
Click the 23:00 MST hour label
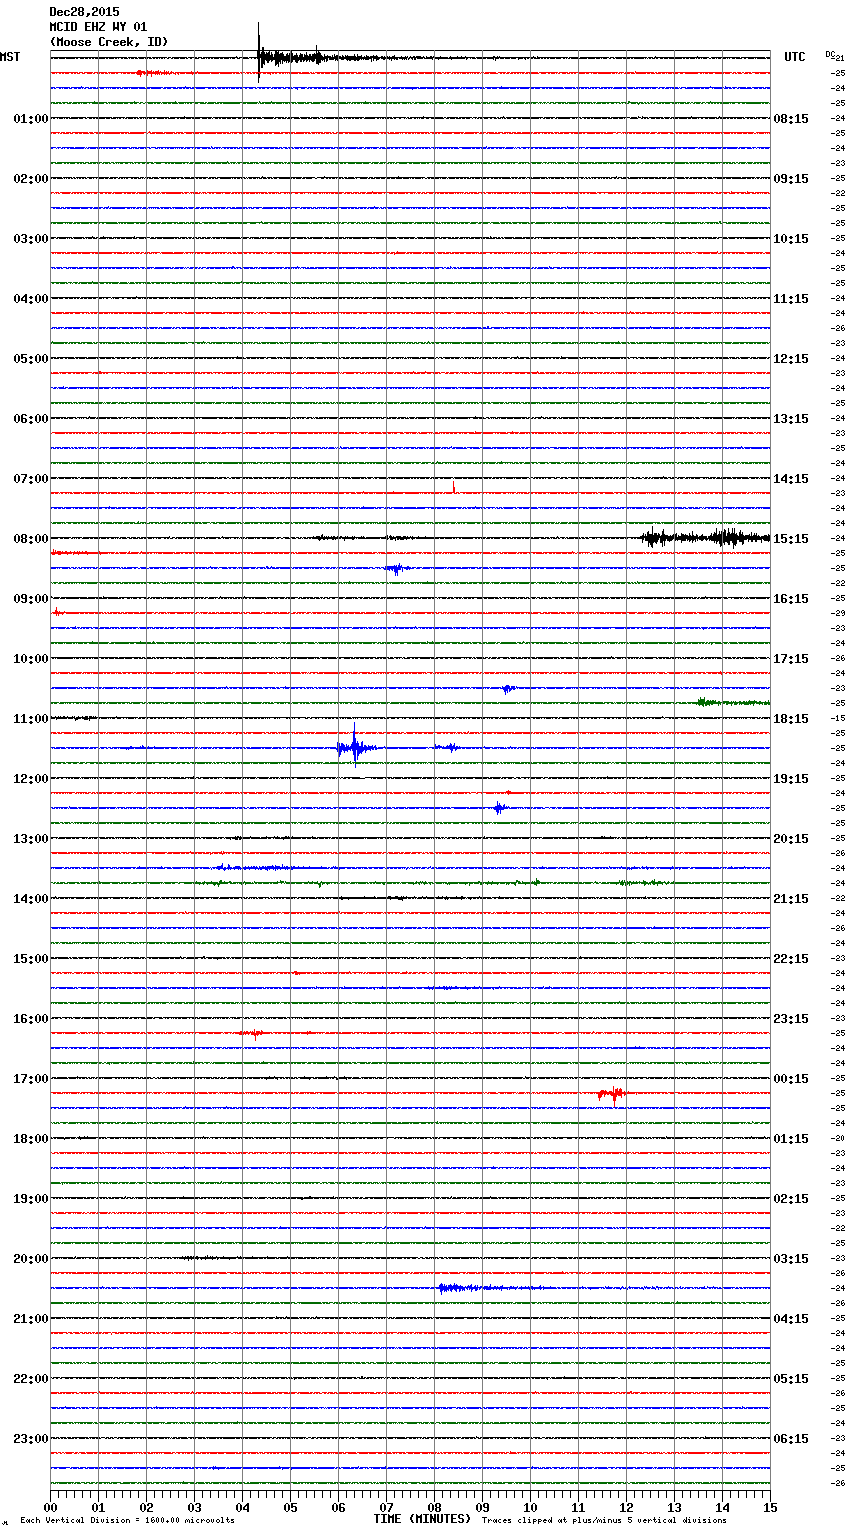pos(31,1438)
